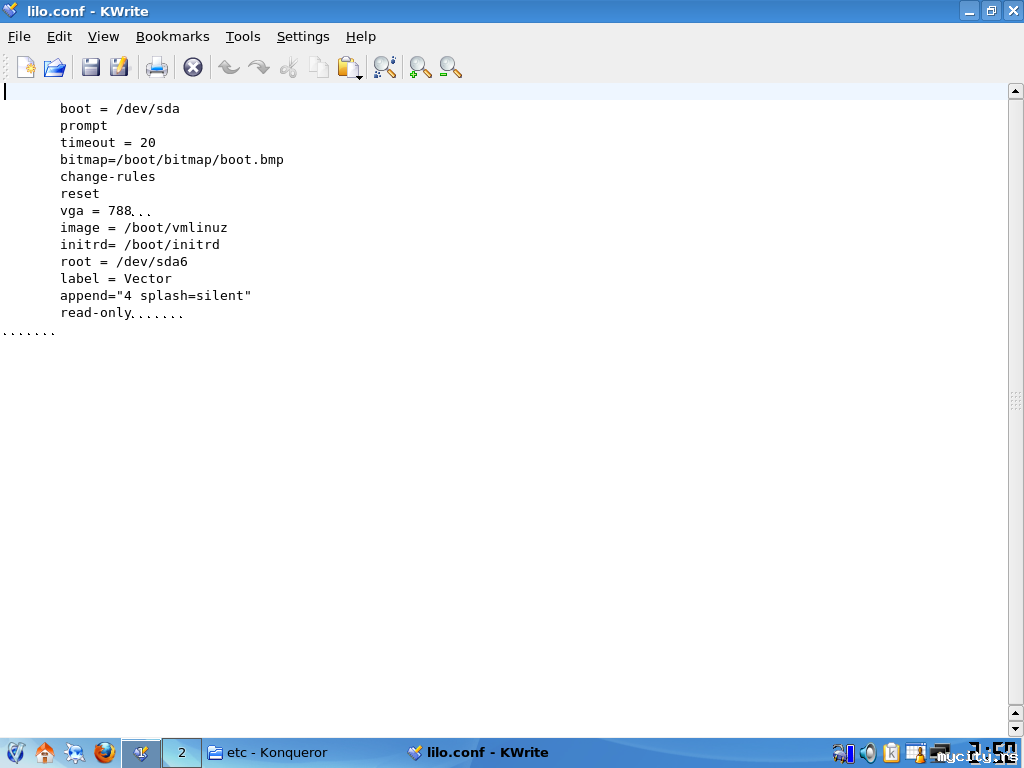
Task: Open Home folder from the taskbar house icon
Action: (x=44, y=753)
